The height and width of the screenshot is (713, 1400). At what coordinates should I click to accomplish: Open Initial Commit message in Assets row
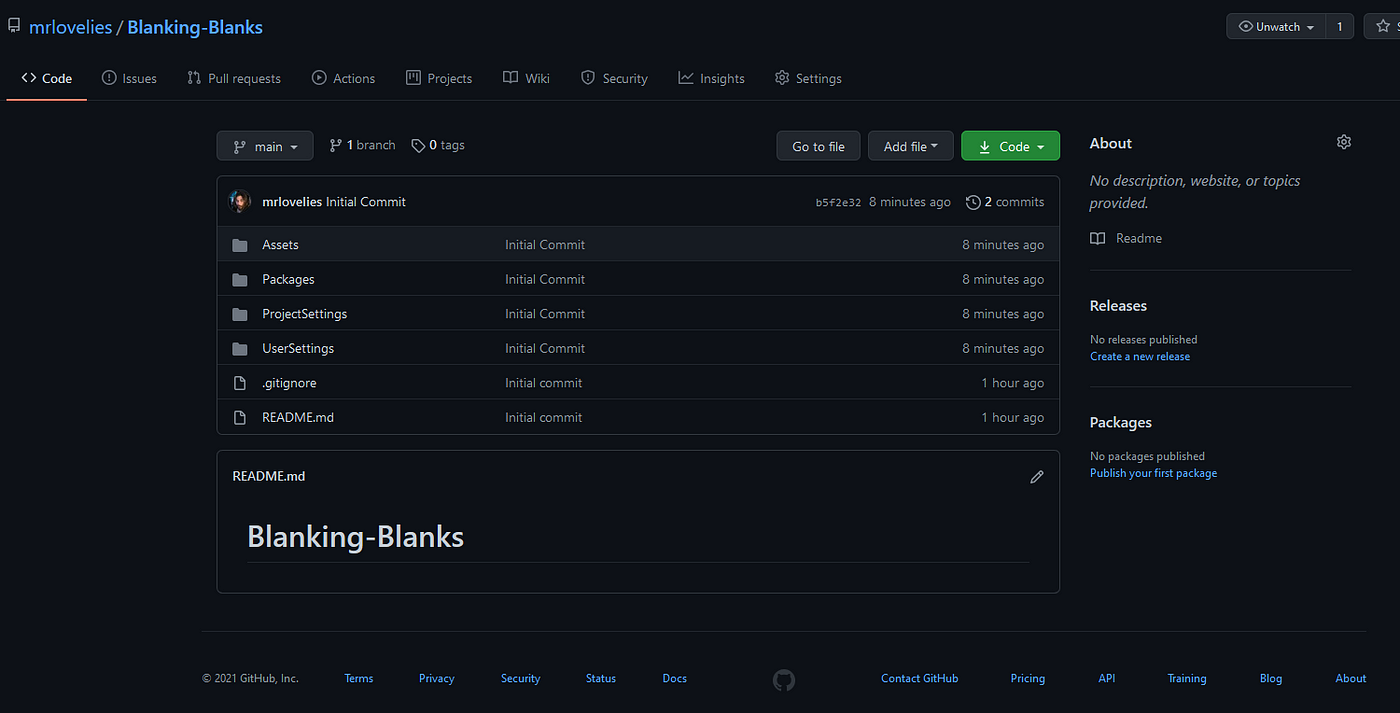pos(545,245)
